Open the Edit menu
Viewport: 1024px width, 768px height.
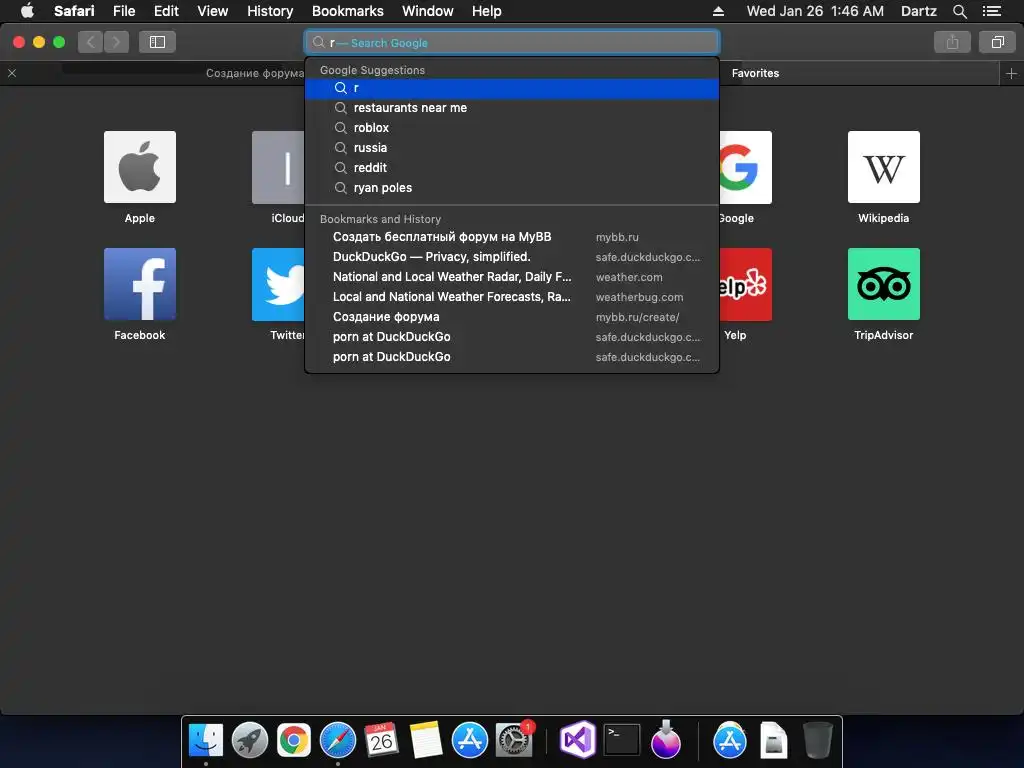click(166, 11)
